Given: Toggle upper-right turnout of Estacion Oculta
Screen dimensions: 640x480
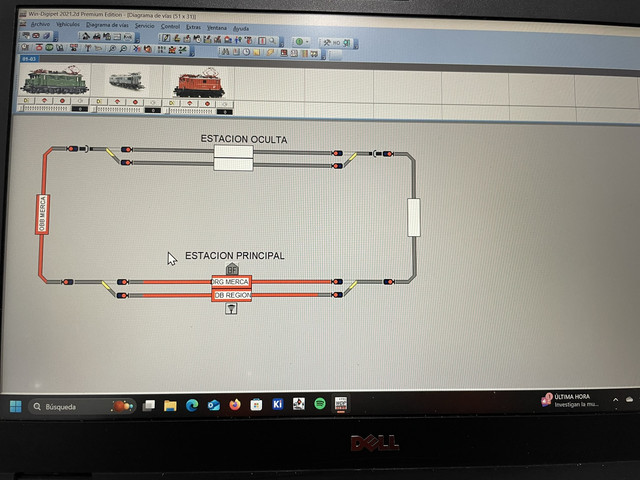Looking at the screenshot, I should point(351,157).
